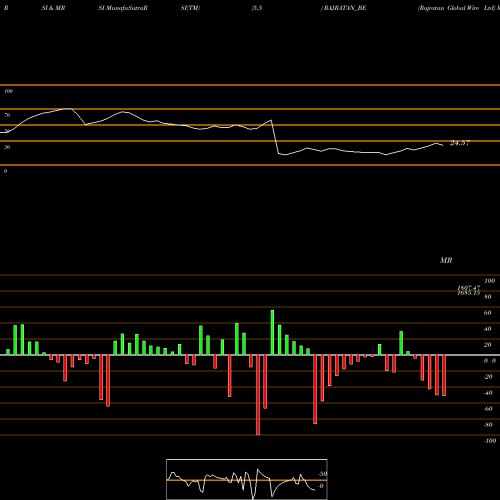Screen dimensions: 500x500
Task: Click the '-100' label on the MR axis
Action: (490, 441)
